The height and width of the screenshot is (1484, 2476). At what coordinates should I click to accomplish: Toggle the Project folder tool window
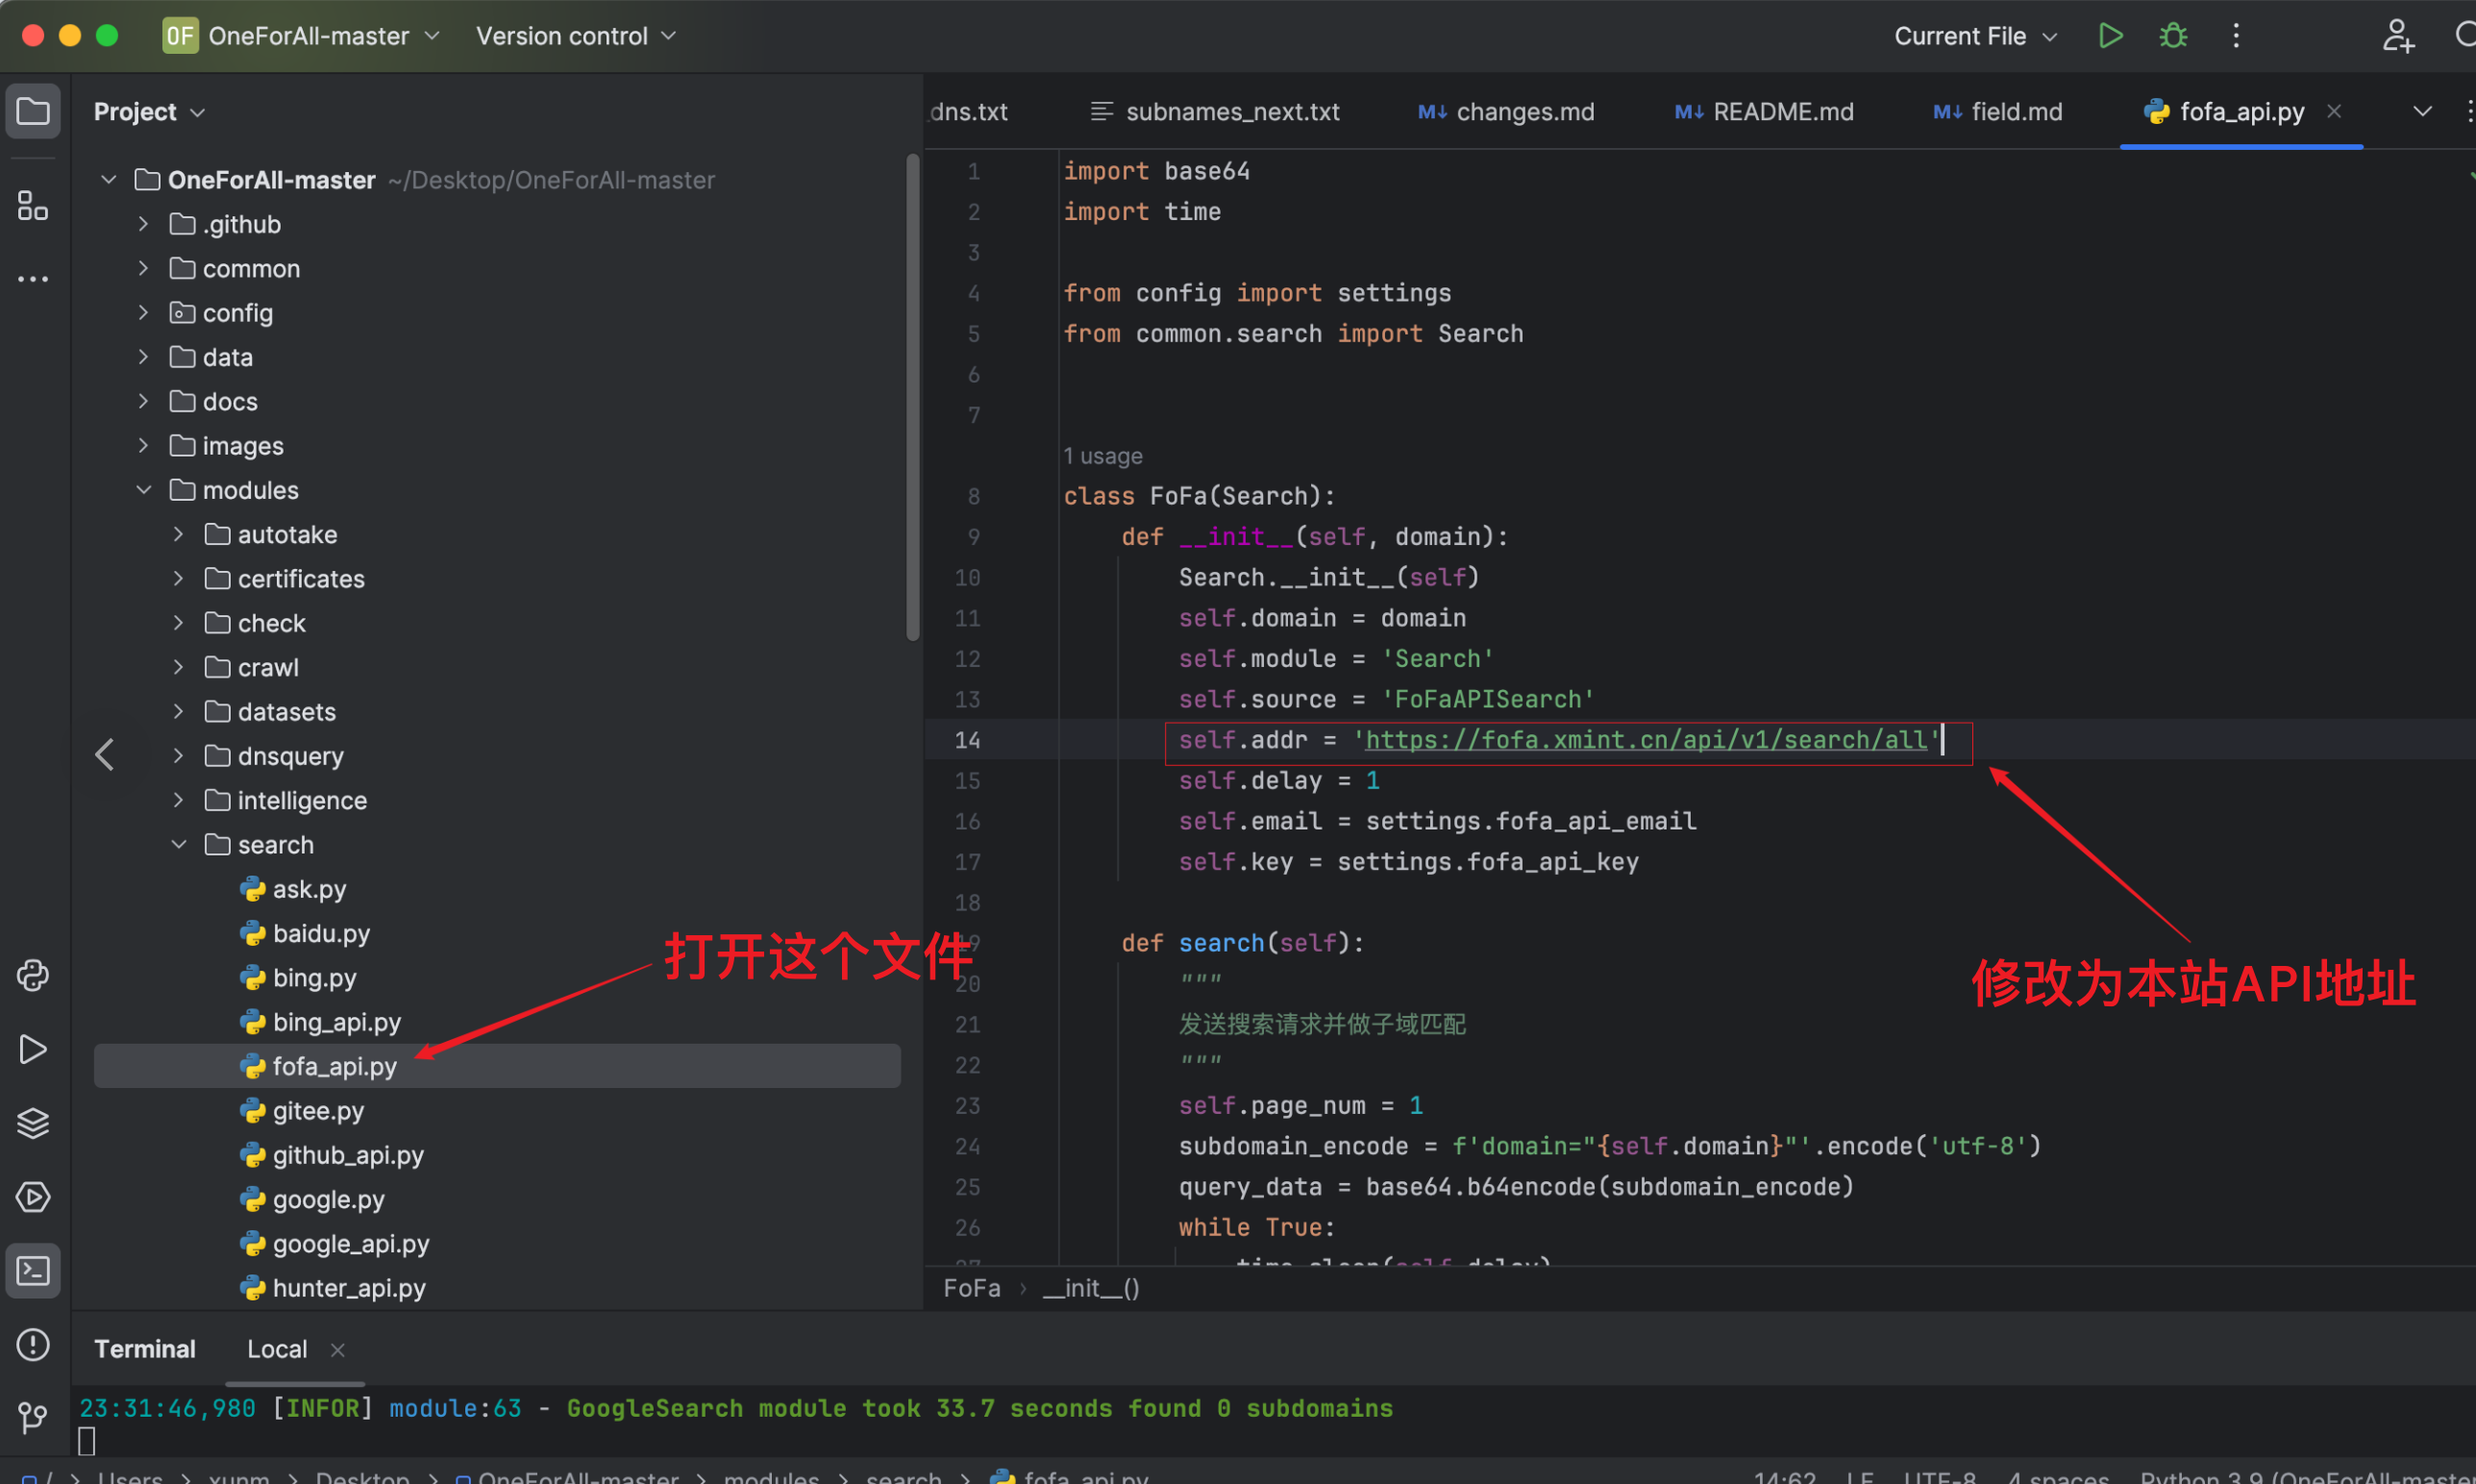tap(33, 111)
